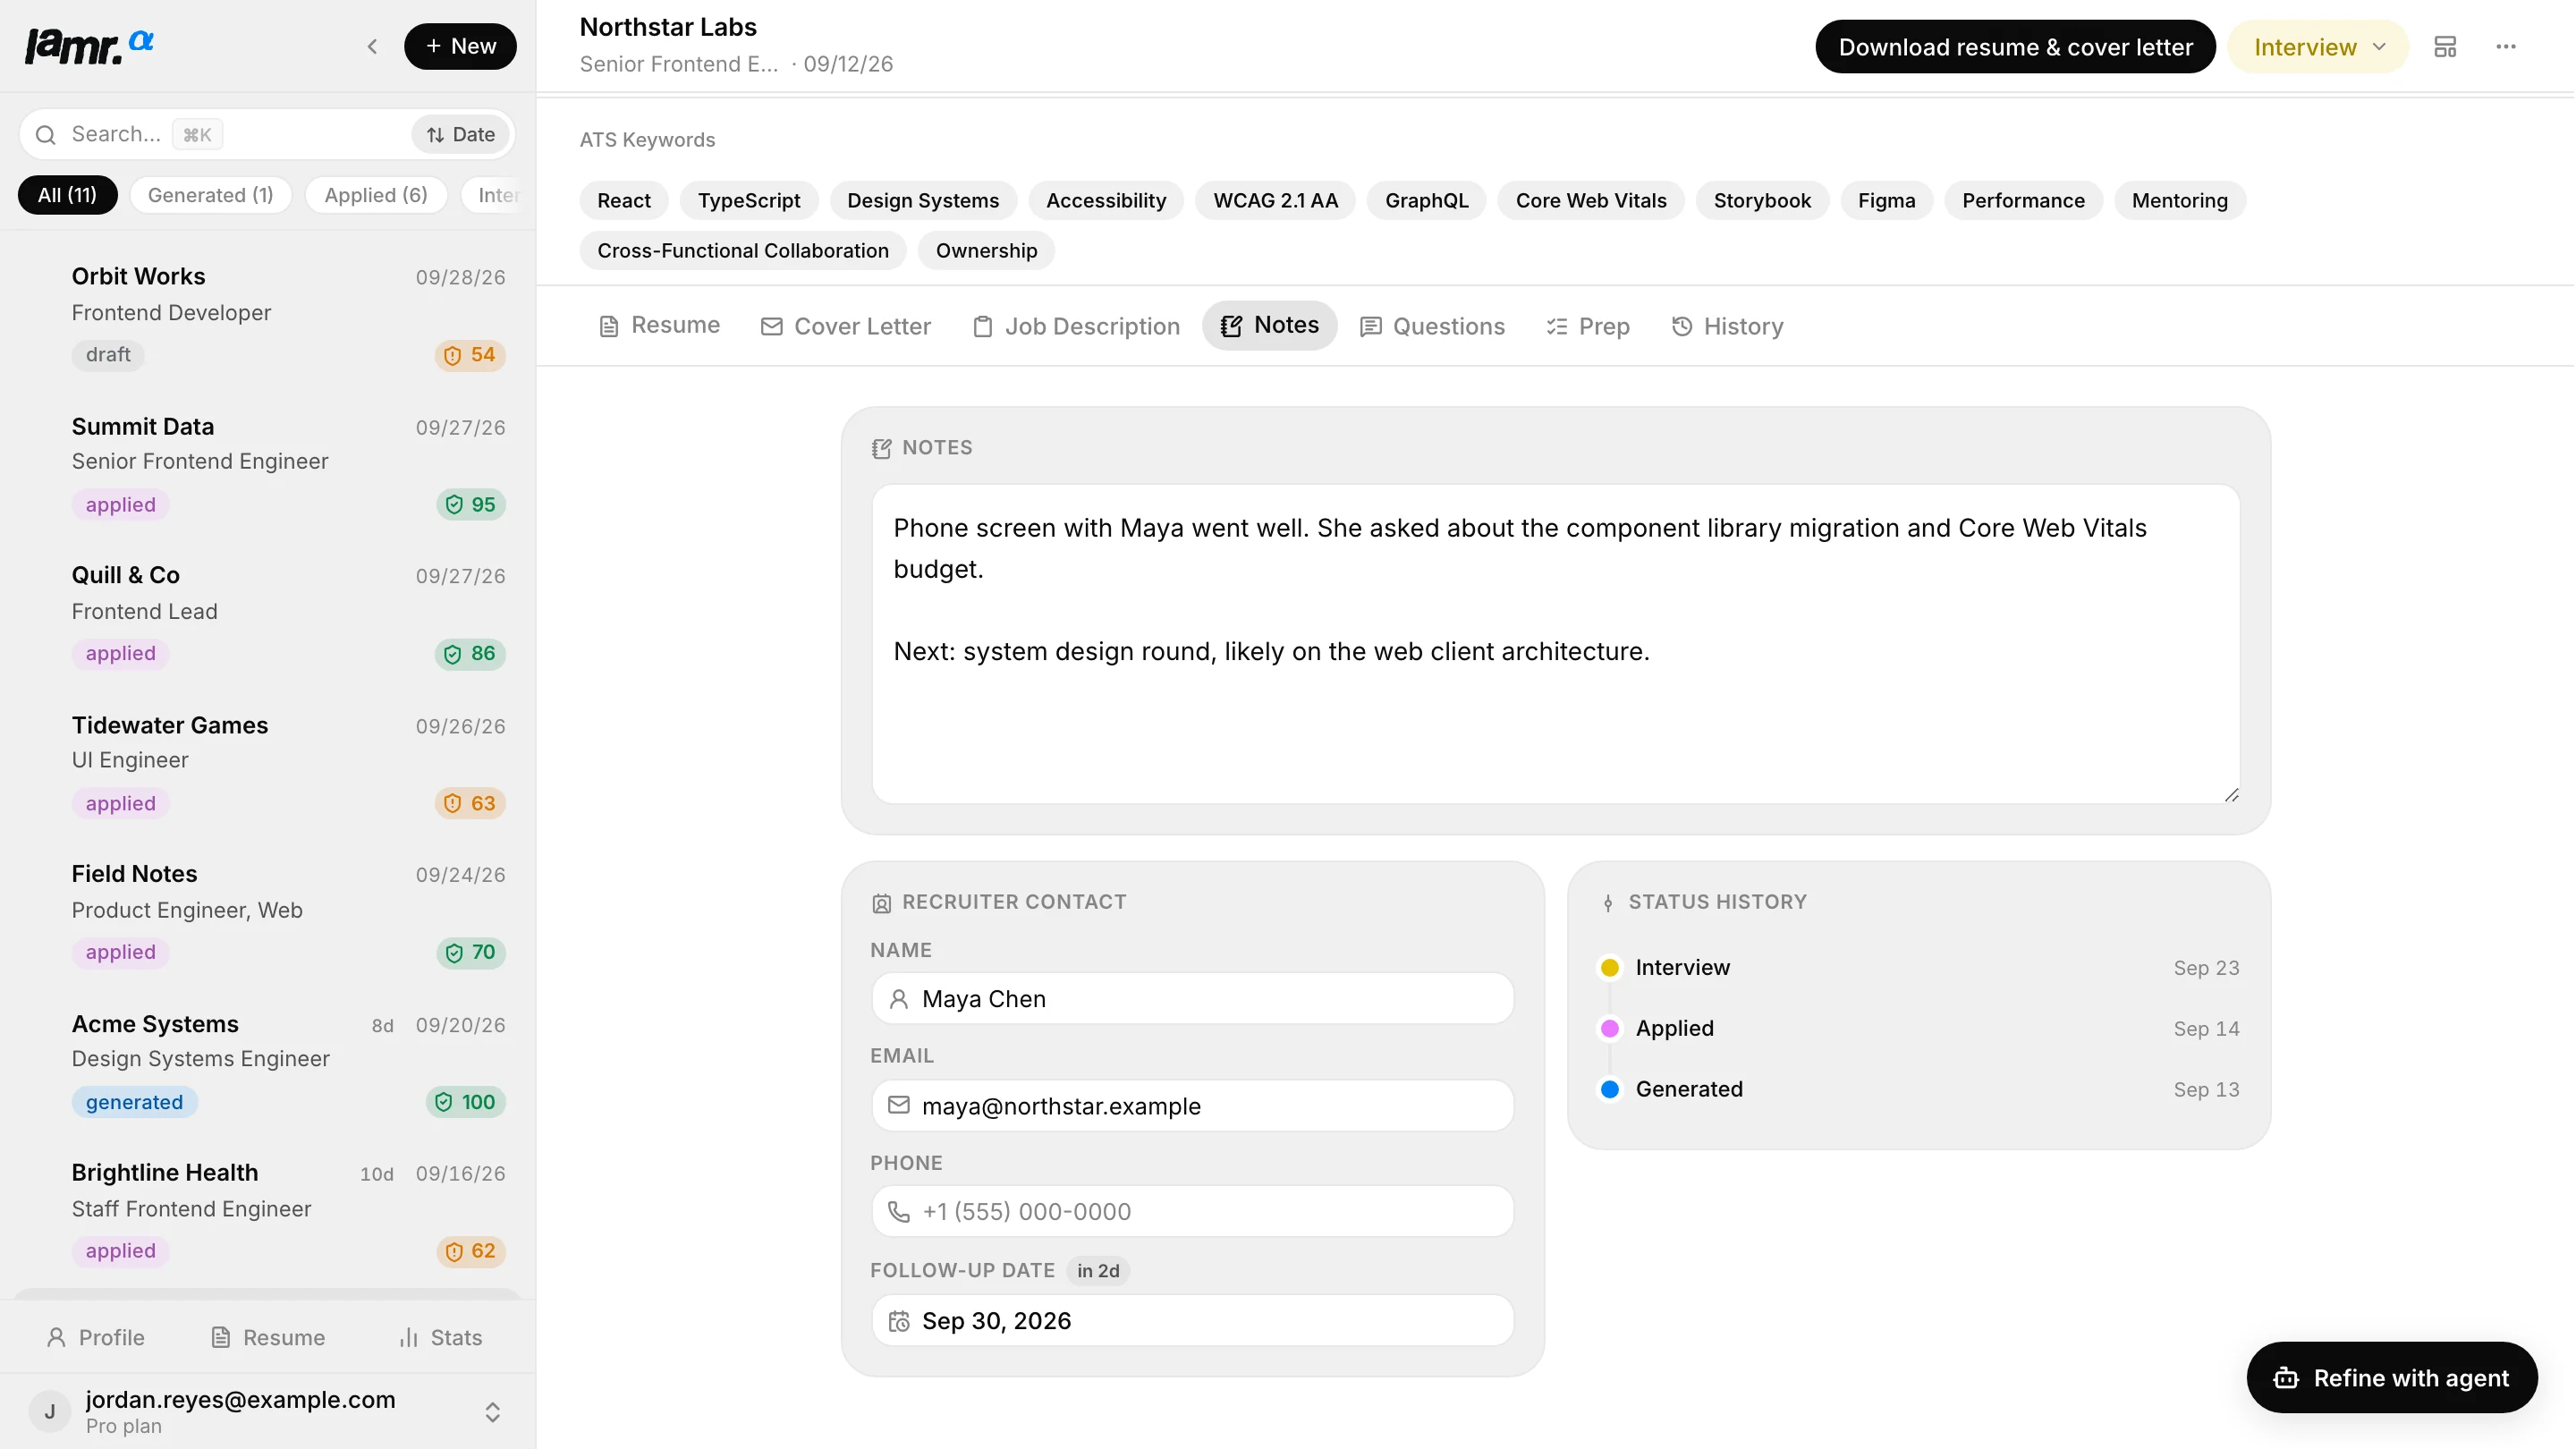Open the Questions tab
2576x1449 pixels.
1432,326
